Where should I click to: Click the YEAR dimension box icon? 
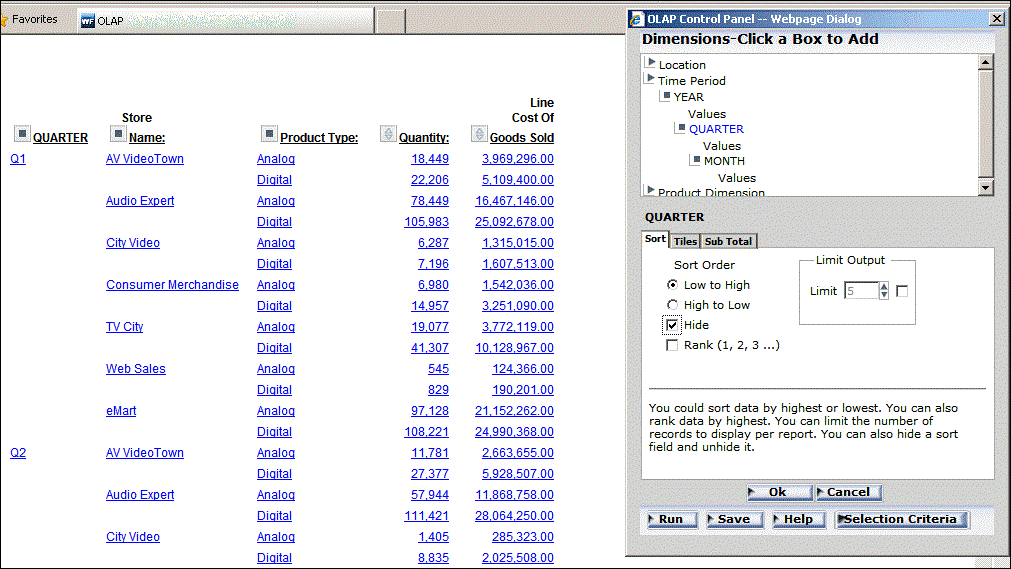pyautogui.click(x=667, y=95)
